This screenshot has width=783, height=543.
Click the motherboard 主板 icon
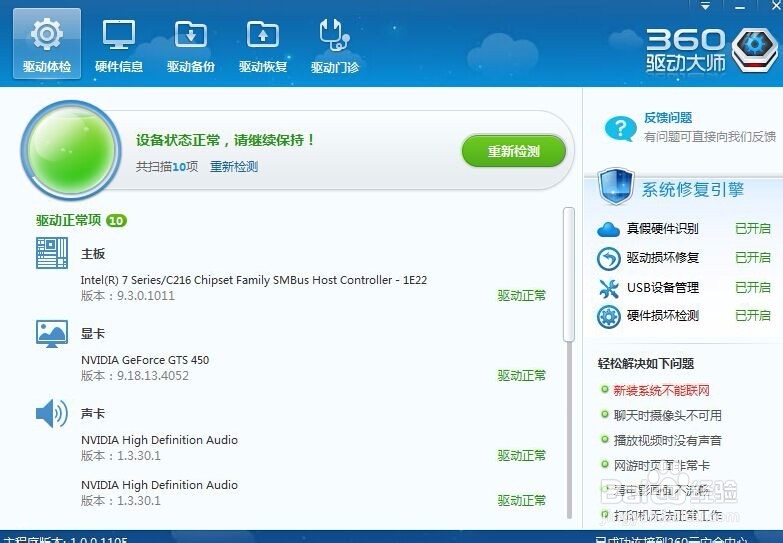pyautogui.click(x=52, y=253)
